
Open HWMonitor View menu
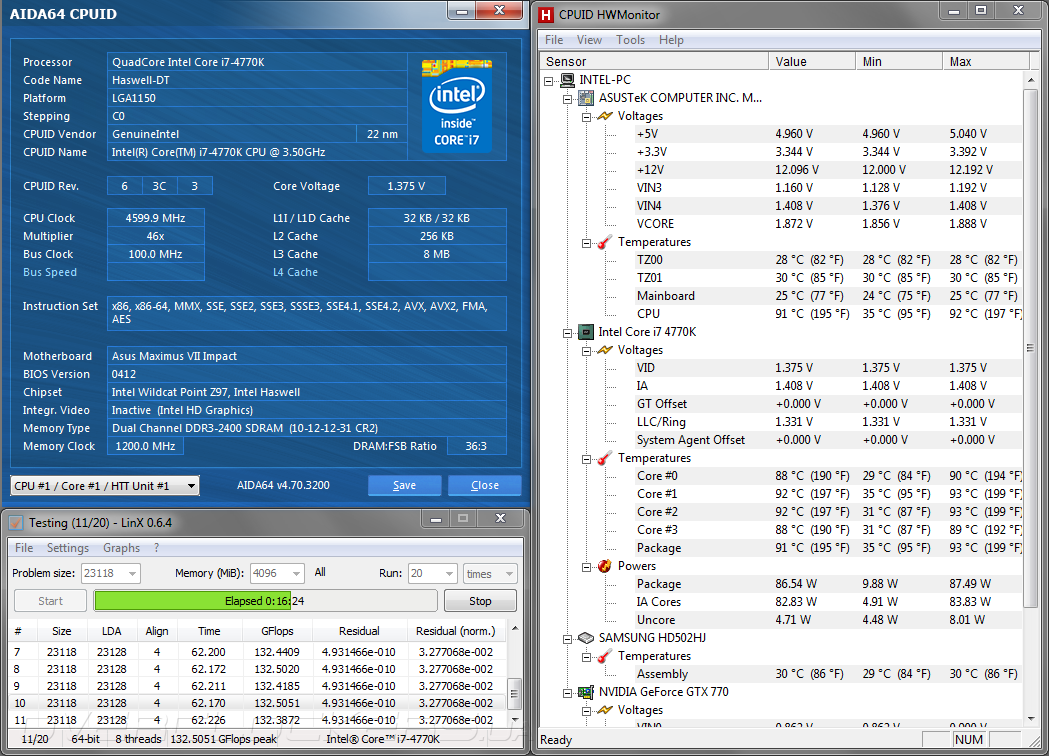[589, 39]
